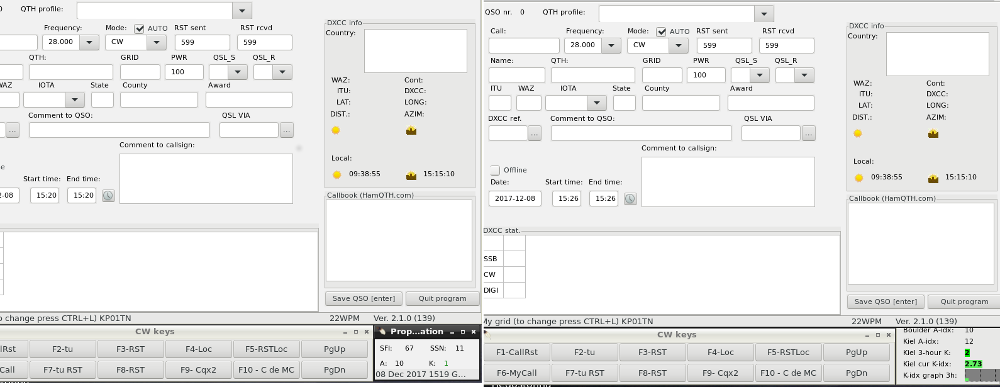
Task: Expand QSL_R dropdown in left window
Action: (x=283, y=72)
